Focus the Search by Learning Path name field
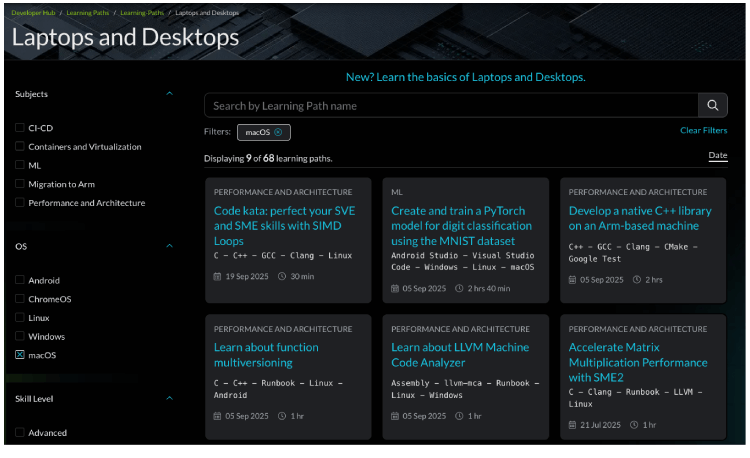The width and height of the screenshot is (750, 458). tap(450, 106)
